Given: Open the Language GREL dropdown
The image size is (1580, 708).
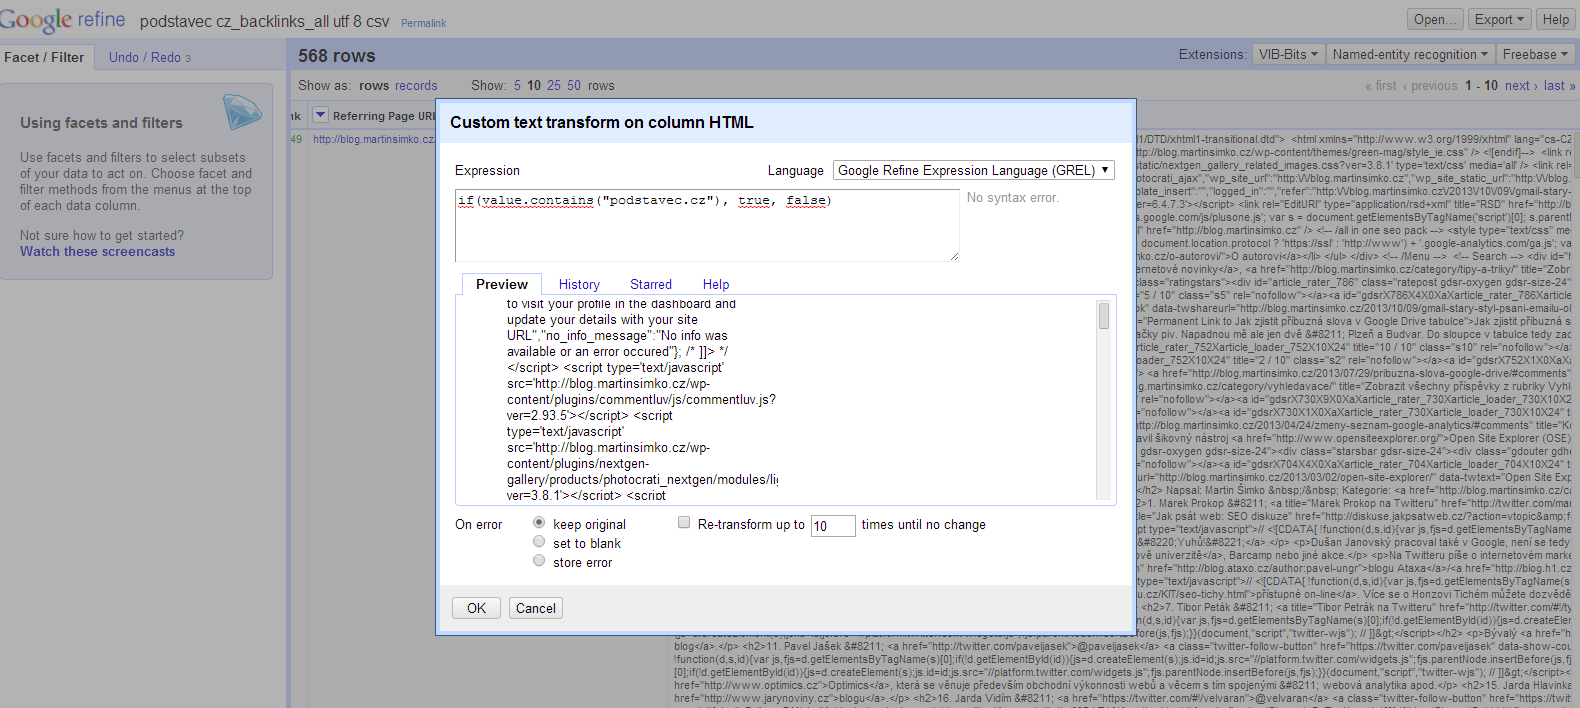Looking at the screenshot, I should [974, 170].
